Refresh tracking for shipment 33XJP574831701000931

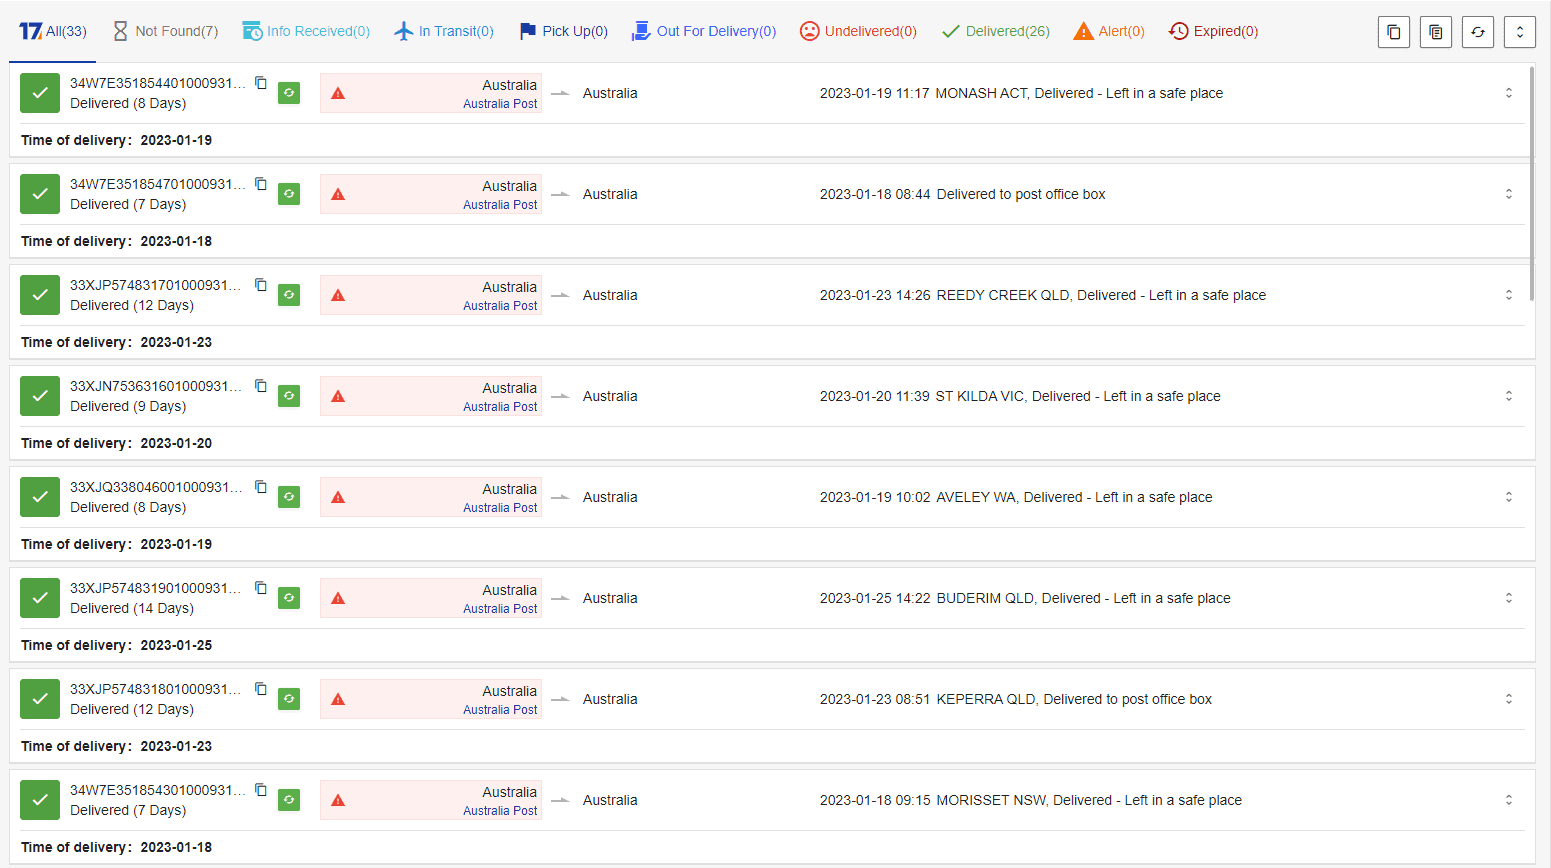(289, 295)
